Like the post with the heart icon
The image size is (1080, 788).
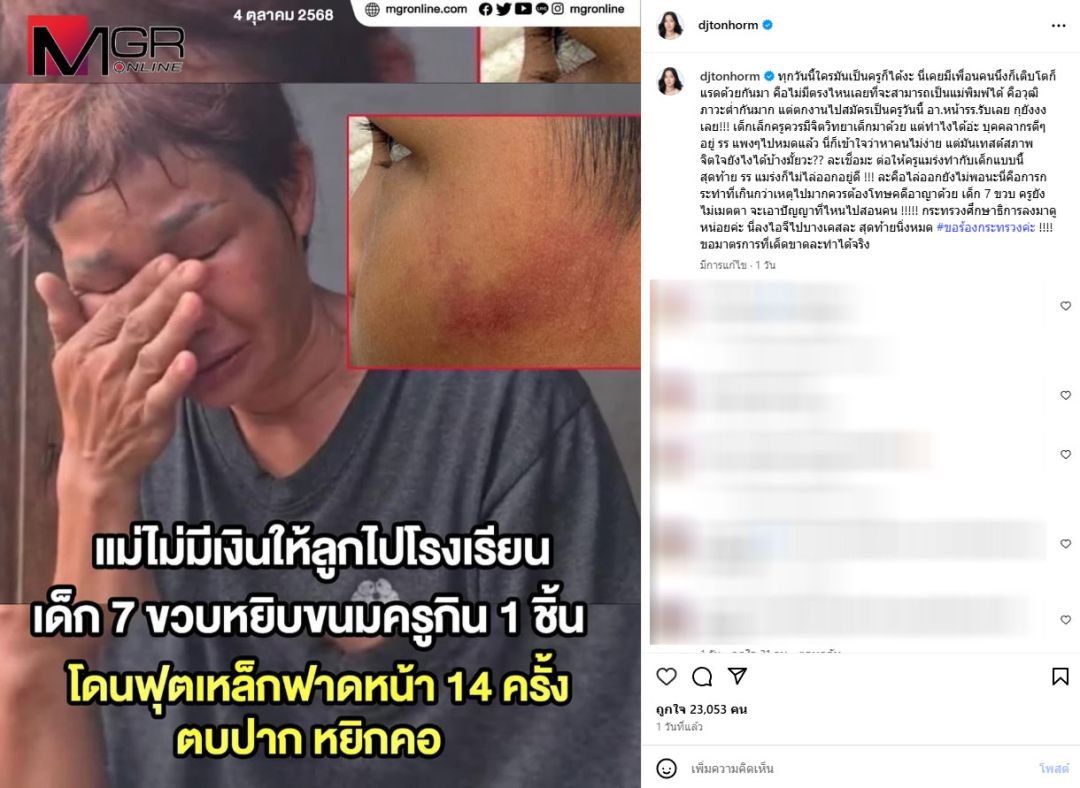[x=666, y=676]
